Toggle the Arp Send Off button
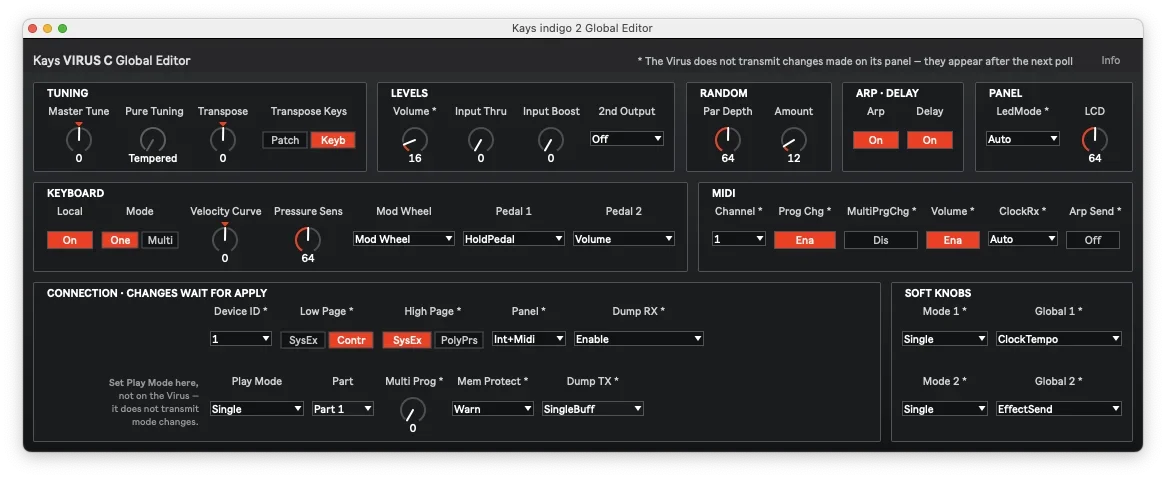 click(x=1092, y=240)
